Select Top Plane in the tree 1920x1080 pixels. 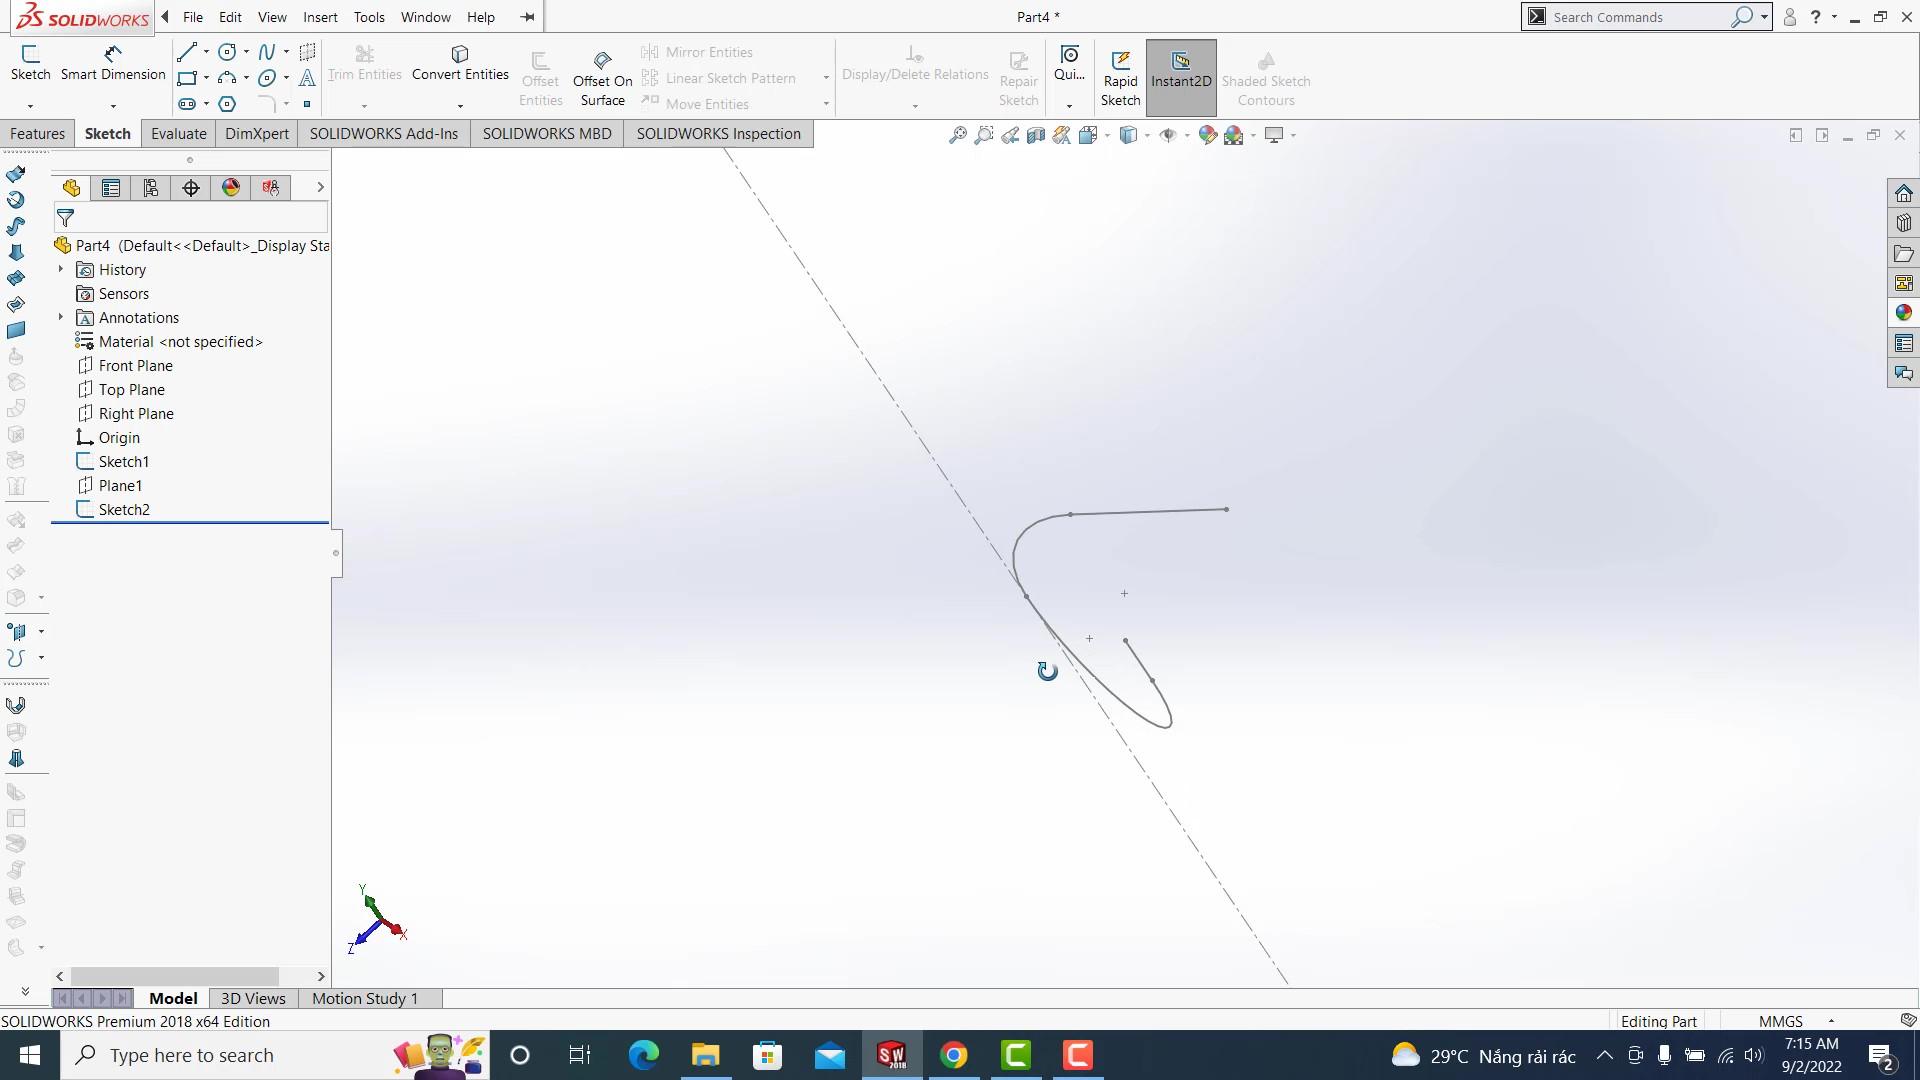[132, 390]
